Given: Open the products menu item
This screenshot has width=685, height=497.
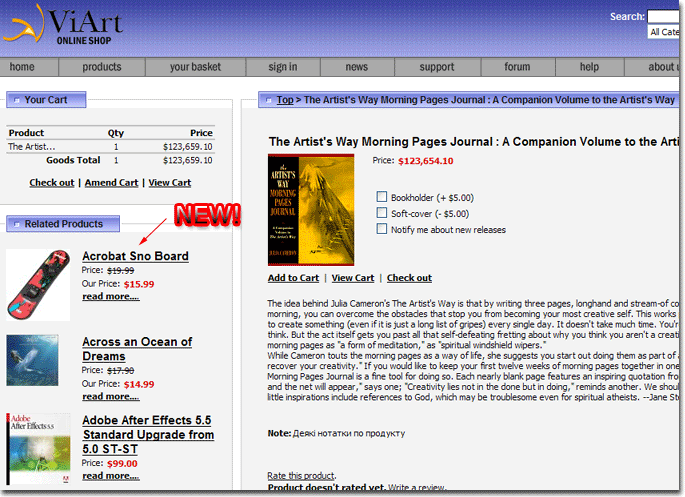Looking at the screenshot, I should (x=102, y=67).
